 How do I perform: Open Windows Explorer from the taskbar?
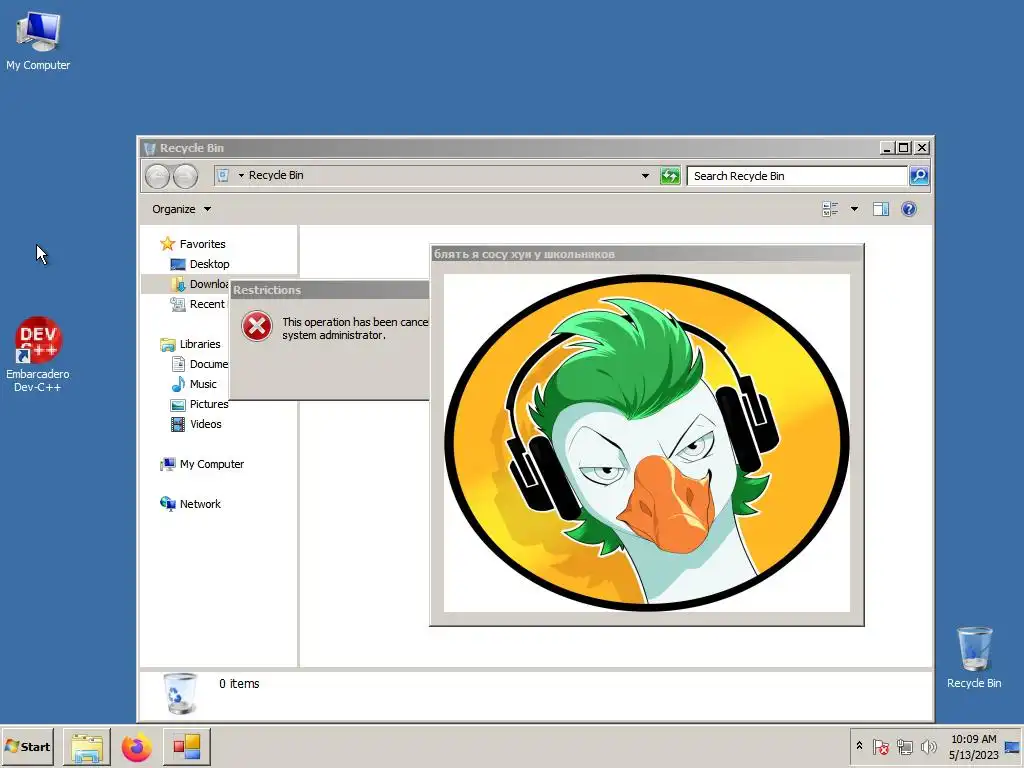(87, 747)
